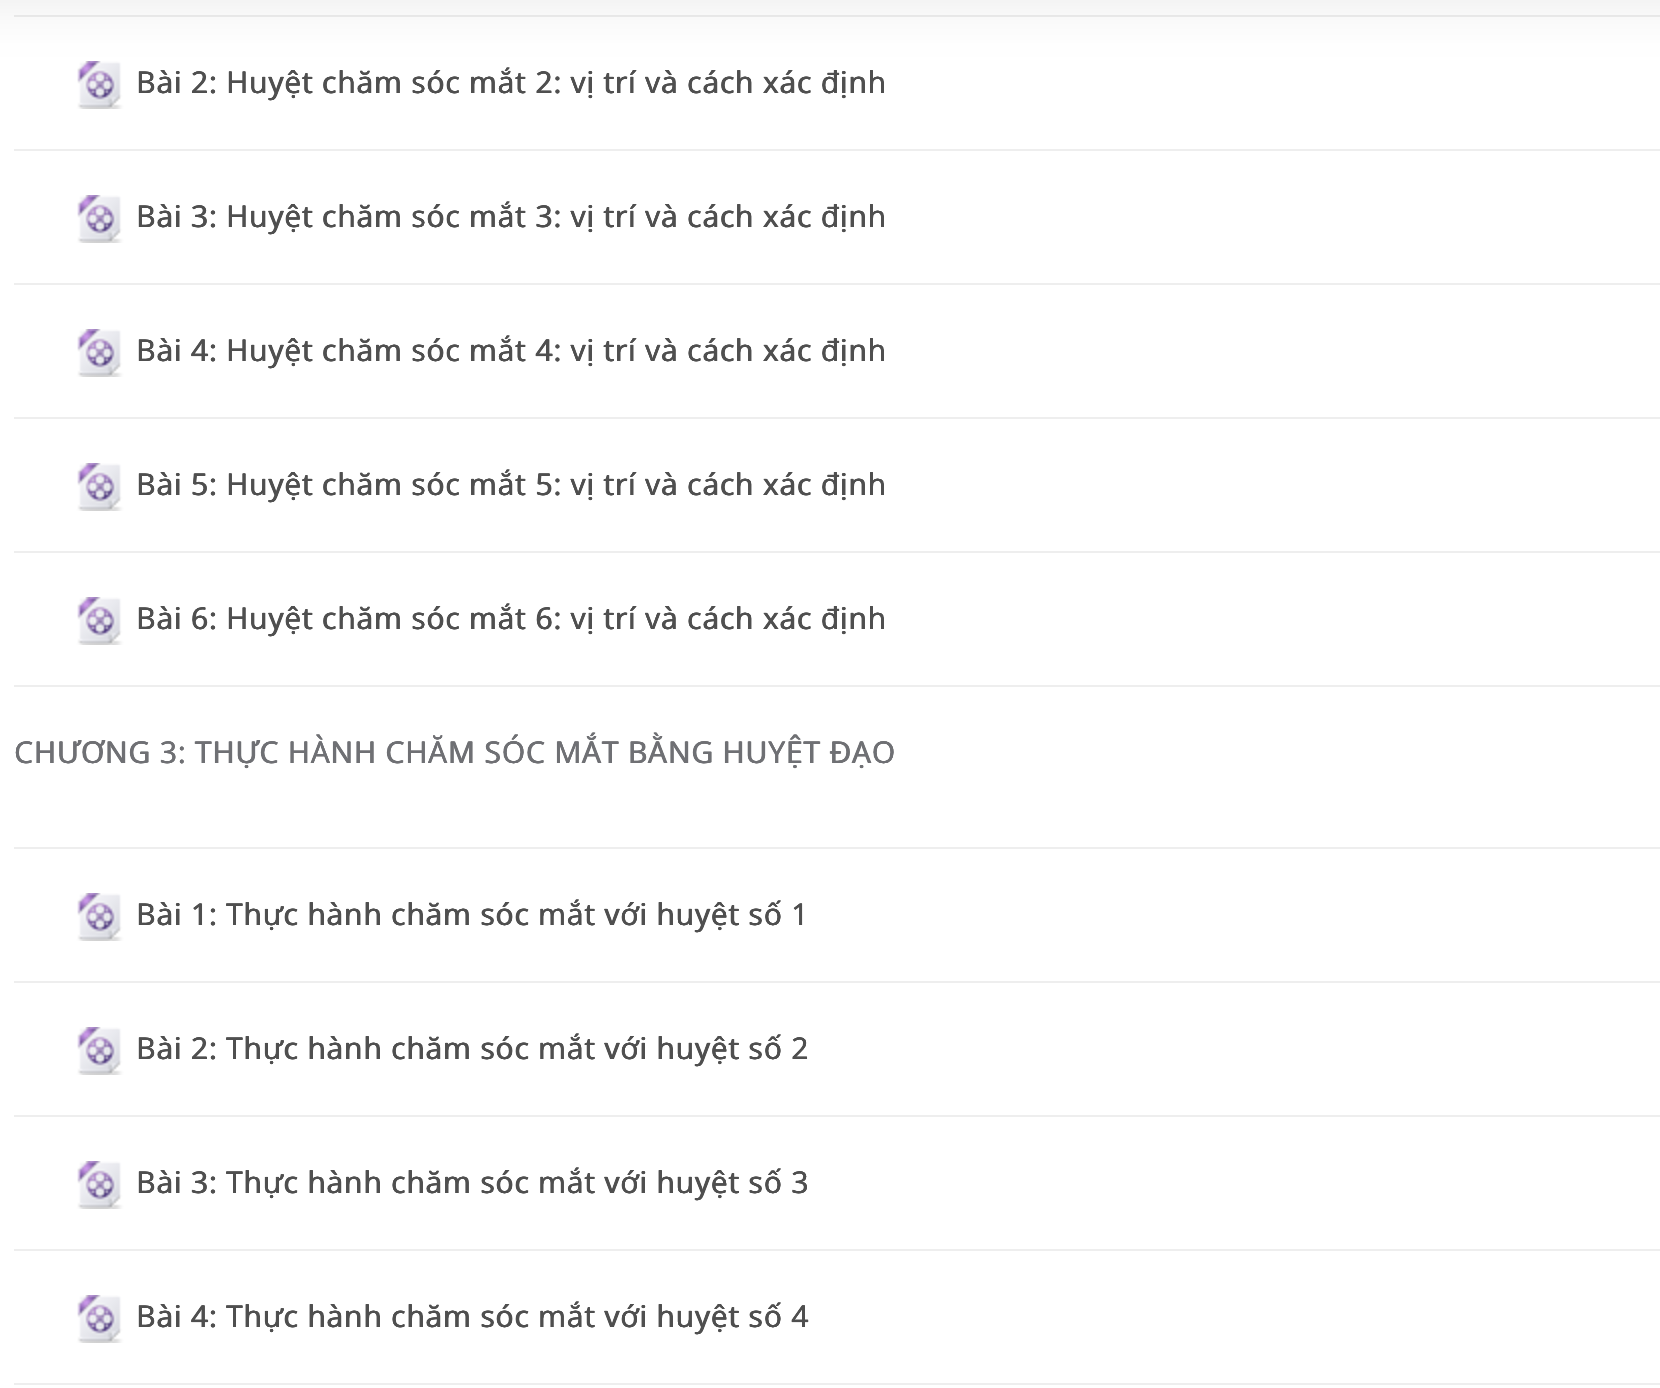Click video icon beside Bài 5 Huyệt chăm sóc mắt 5
Screen dimensions: 1660x1388
click(99, 486)
